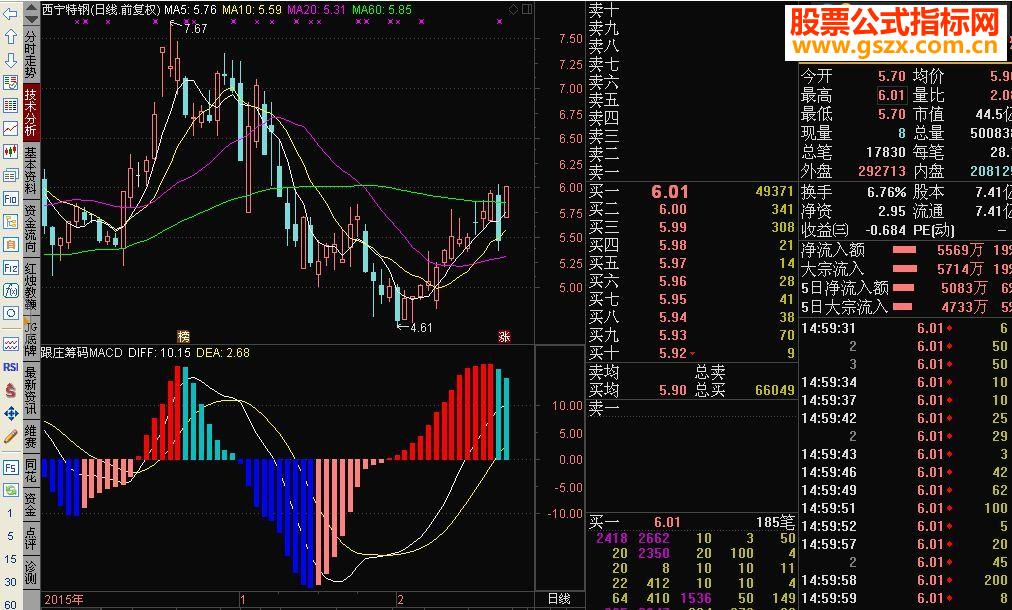
Task: Open the checklist report icon
Action: pyautogui.click(x=10, y=83)
